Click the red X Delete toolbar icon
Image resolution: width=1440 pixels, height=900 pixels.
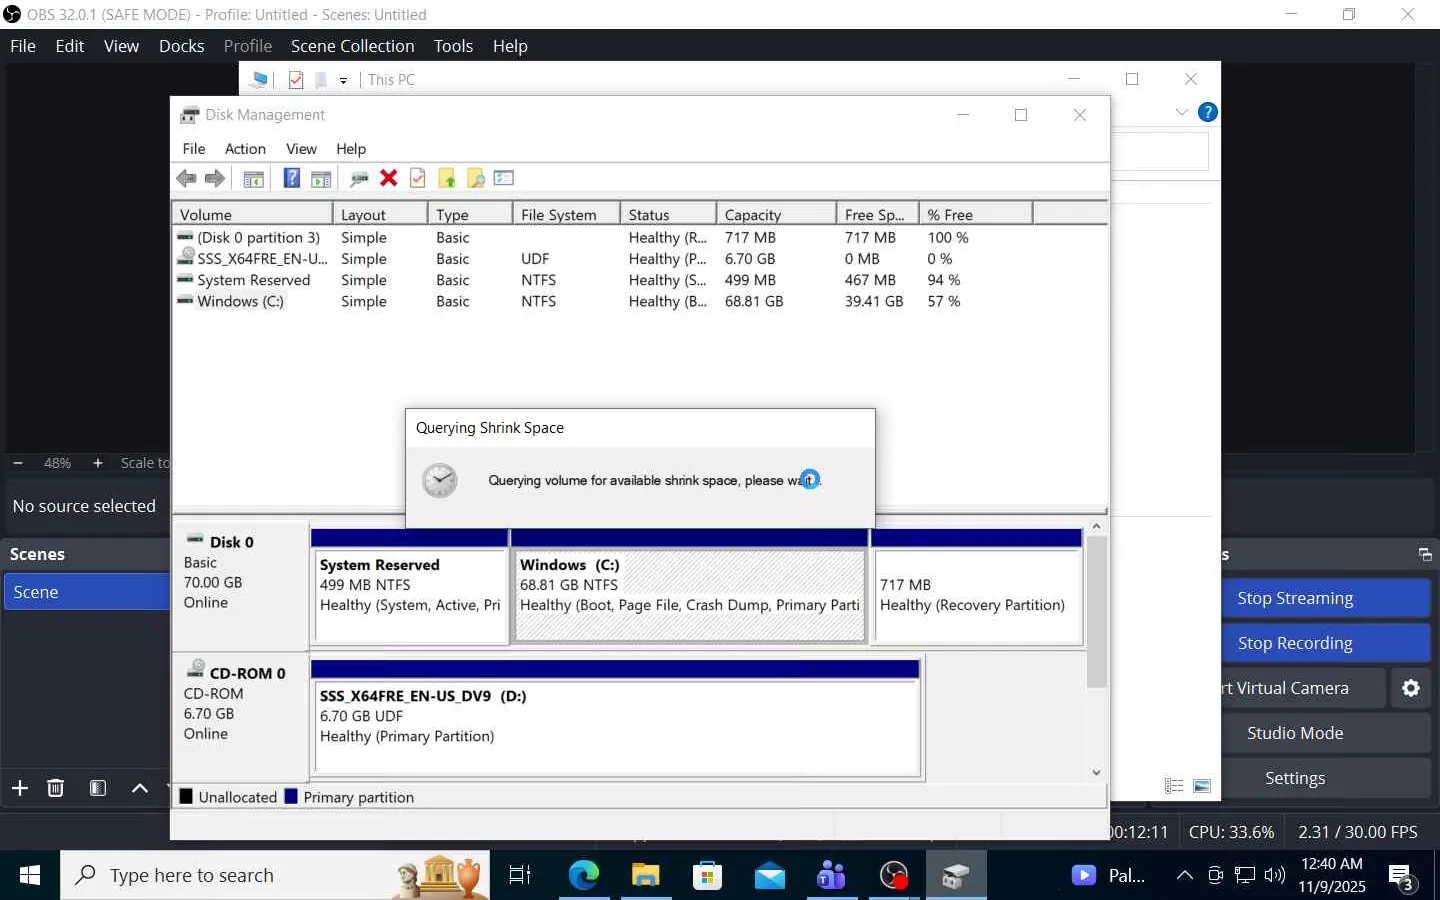pos(389,178)
